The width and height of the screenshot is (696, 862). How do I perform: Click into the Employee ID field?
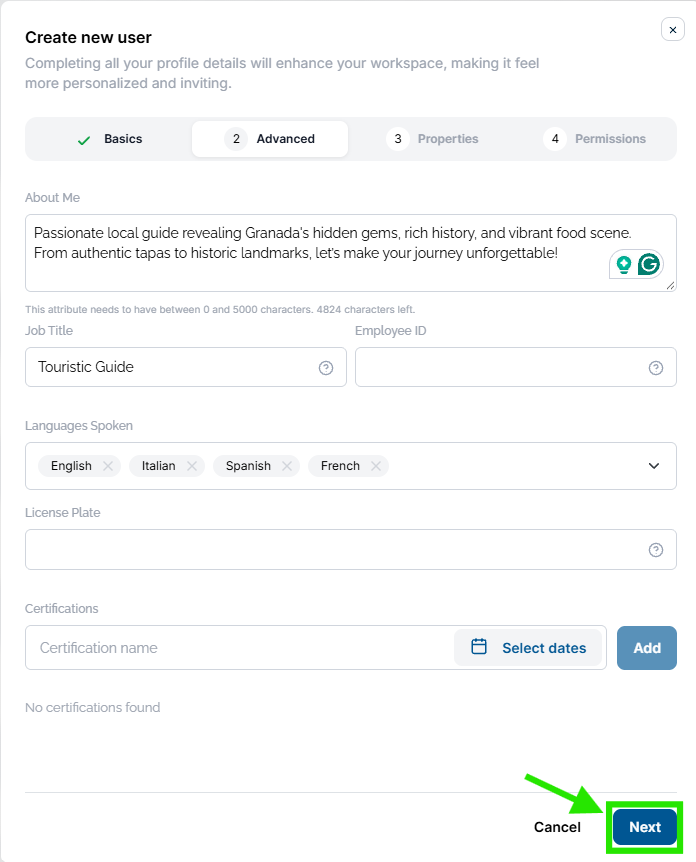pos(500,367)
